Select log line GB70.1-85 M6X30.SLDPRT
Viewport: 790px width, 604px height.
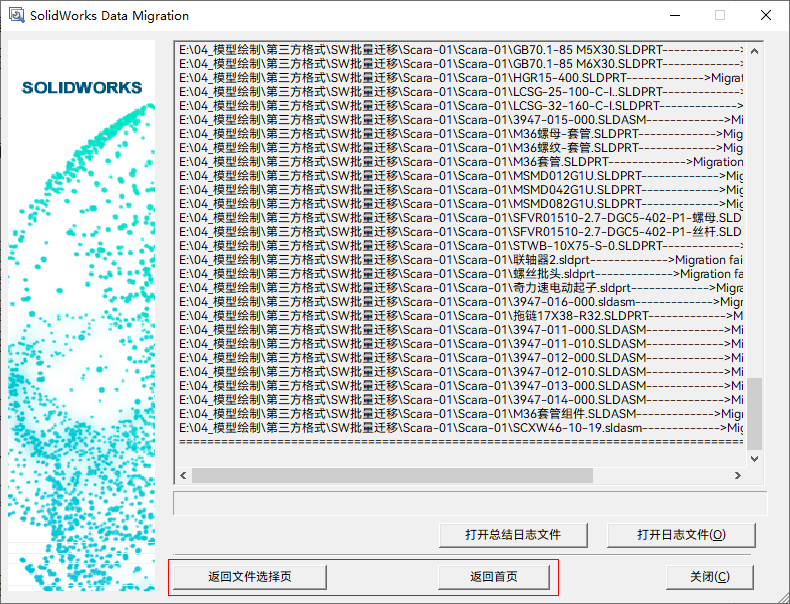[x=460, y=64]
